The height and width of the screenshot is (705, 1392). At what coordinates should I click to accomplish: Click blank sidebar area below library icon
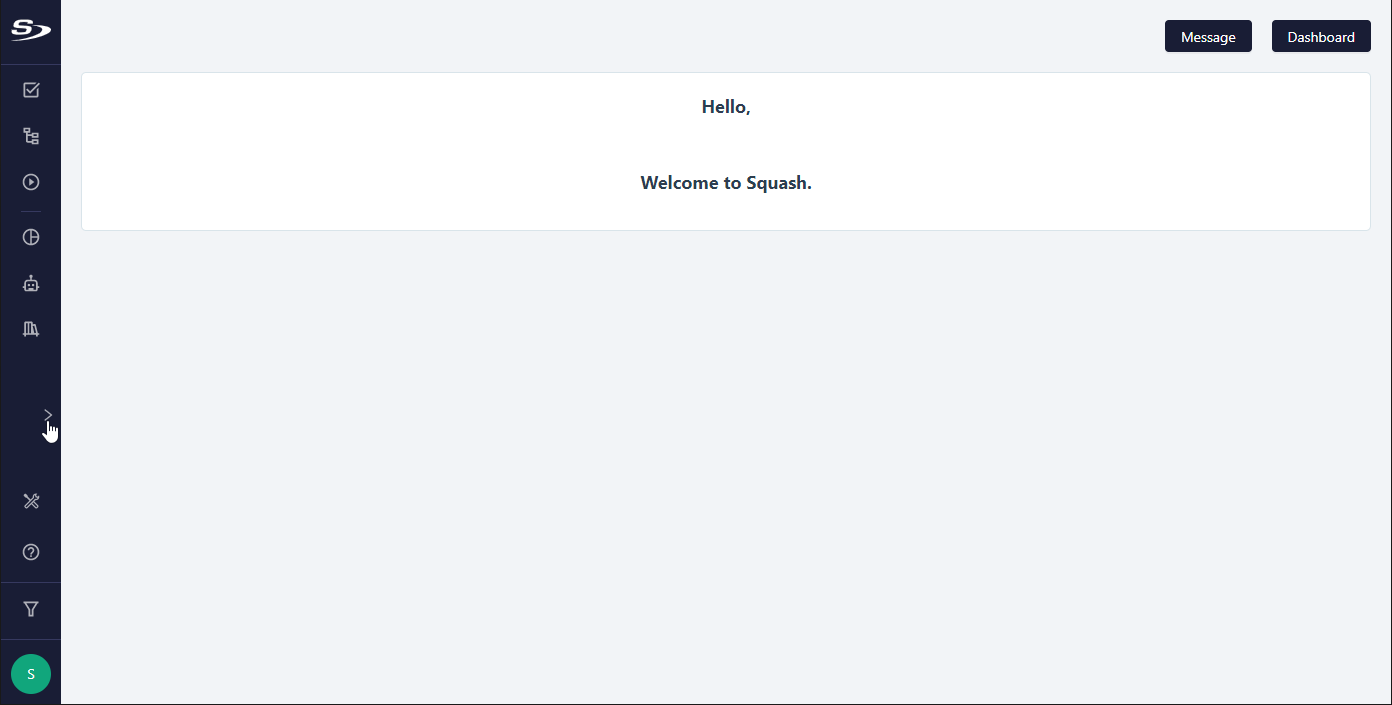tap(30, 372)
